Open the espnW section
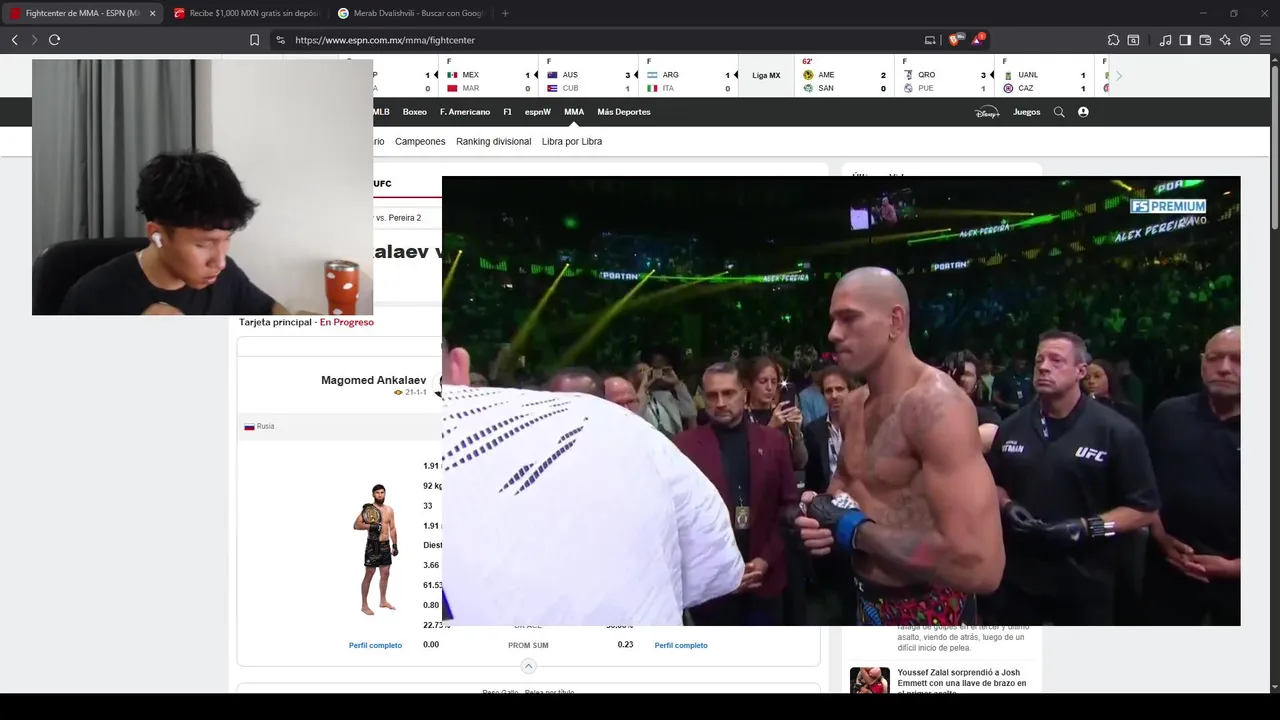 click(x=538, y=112)
